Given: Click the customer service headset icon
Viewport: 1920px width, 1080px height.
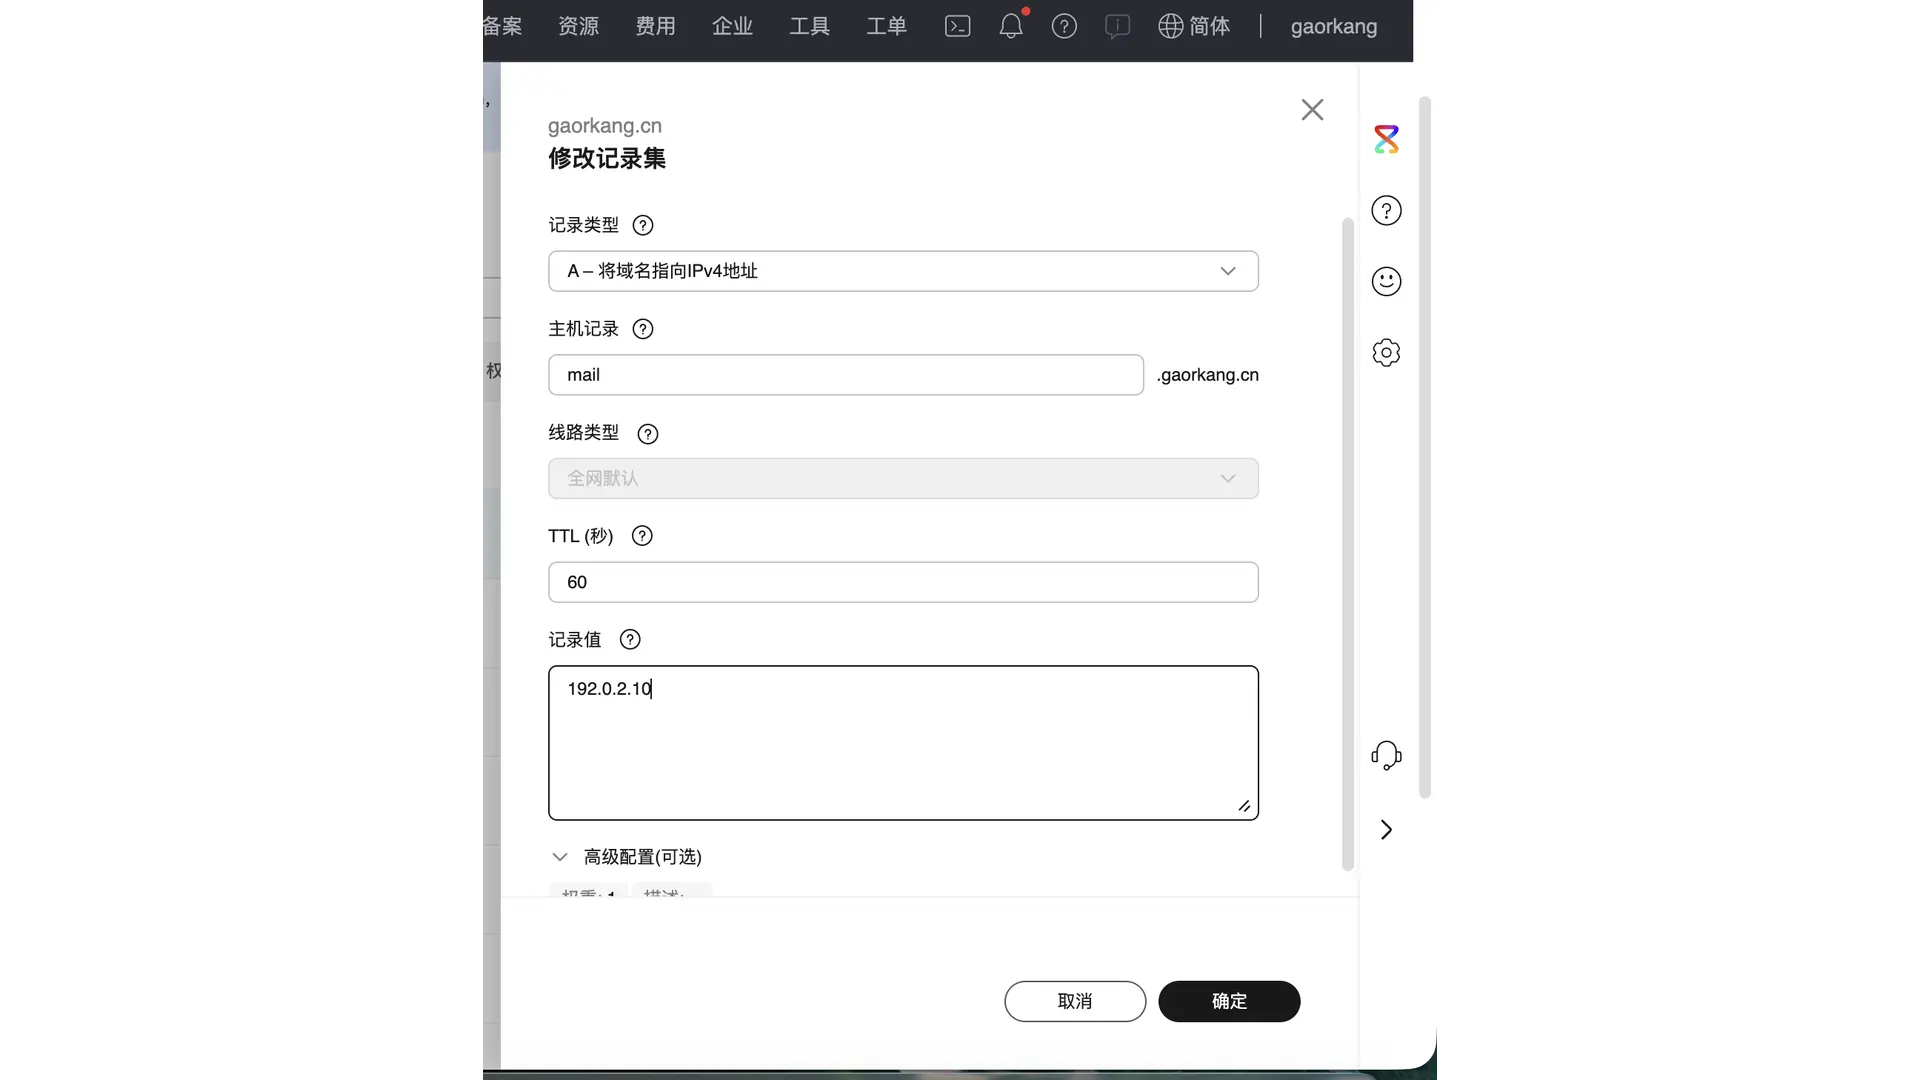Looking at the screenshot, I should [1386, 755].
